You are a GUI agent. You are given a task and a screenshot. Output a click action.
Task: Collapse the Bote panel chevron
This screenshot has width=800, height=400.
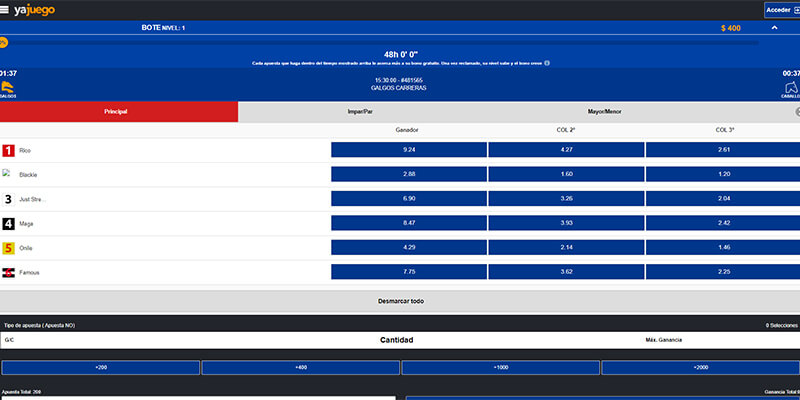pos(774,28)
